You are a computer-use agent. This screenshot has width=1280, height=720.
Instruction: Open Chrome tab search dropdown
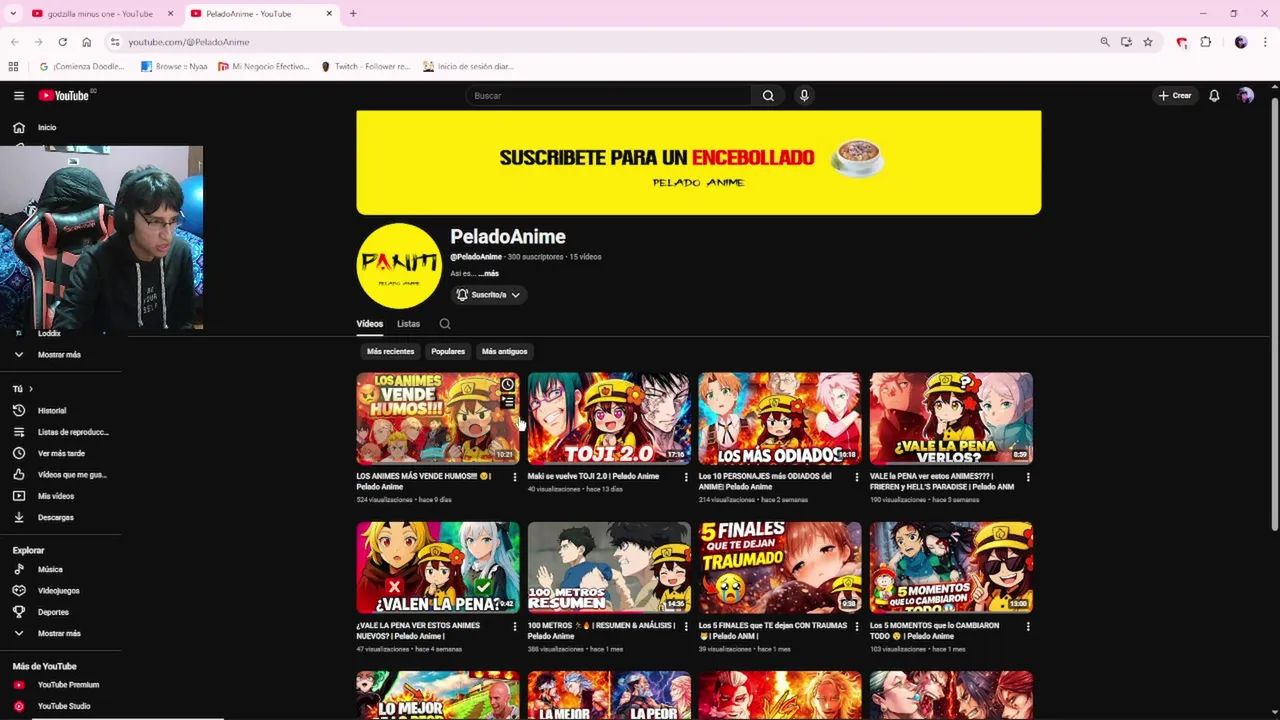(x=13, y=14)
